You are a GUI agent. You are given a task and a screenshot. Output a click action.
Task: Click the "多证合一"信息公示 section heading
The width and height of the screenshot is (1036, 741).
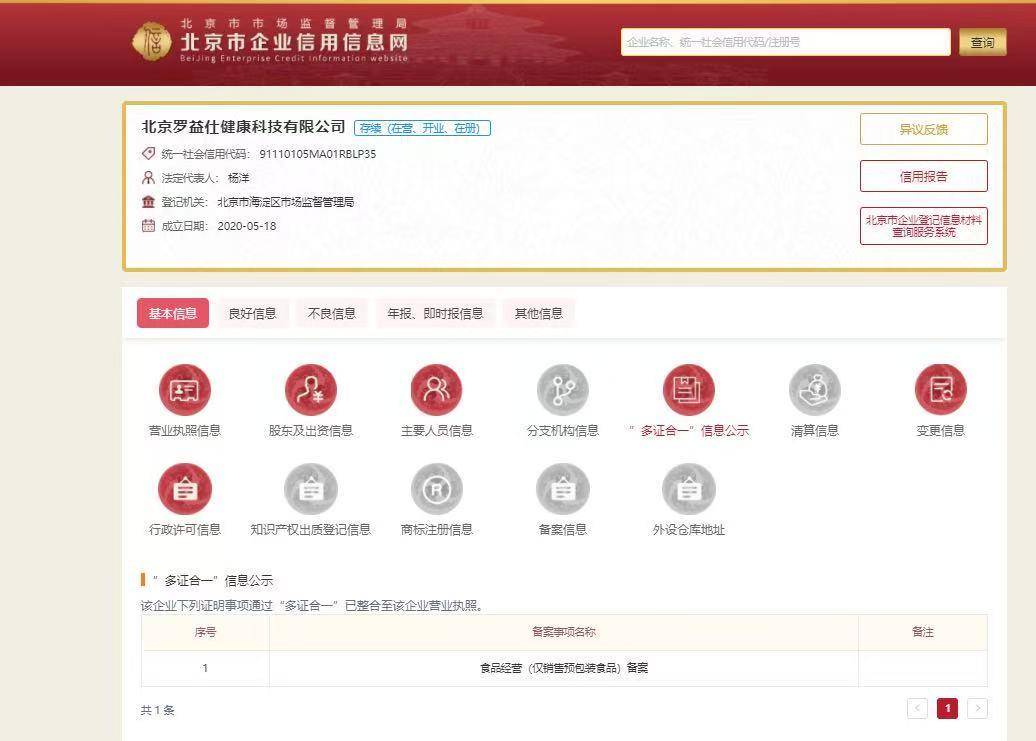[211, 581]
